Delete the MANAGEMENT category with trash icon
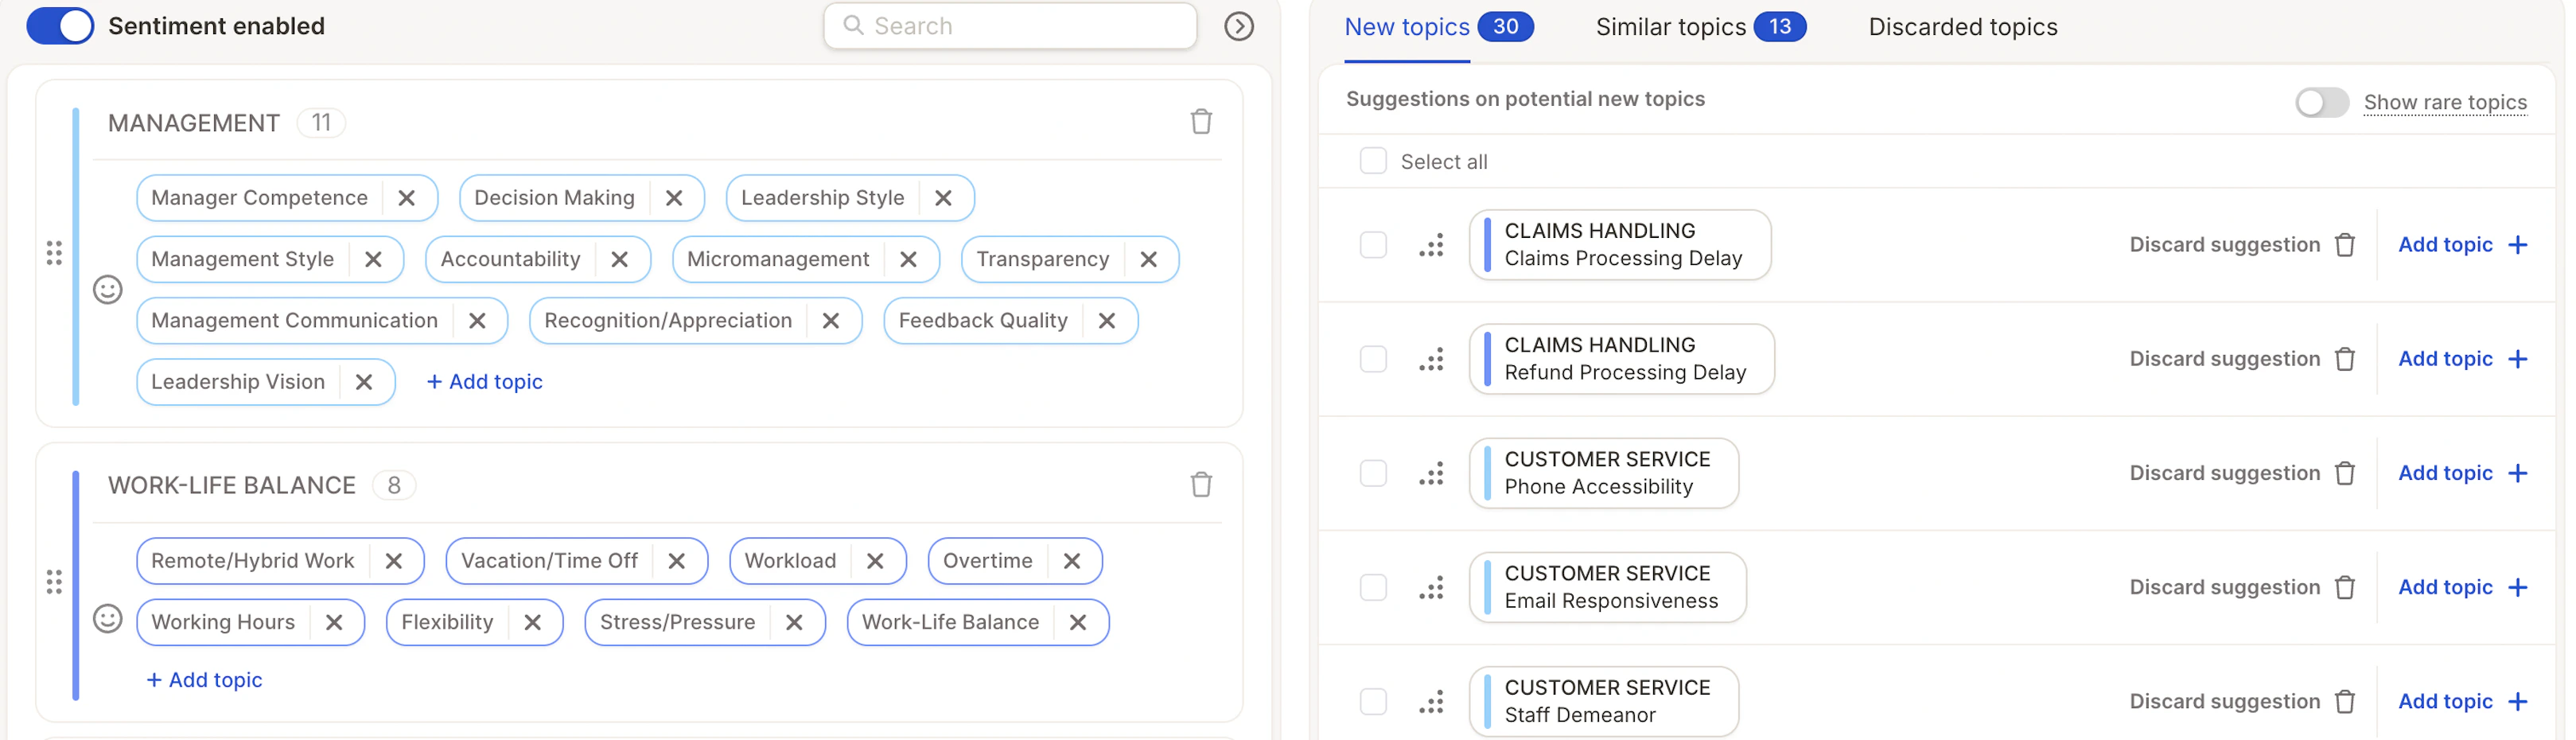 coord(1201,122)
